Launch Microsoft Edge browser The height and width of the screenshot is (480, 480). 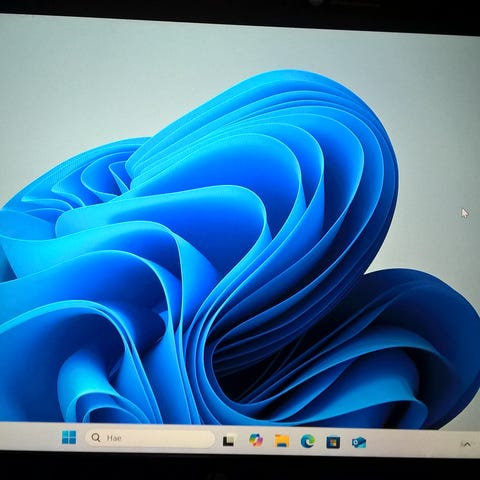tap(307, 442)
